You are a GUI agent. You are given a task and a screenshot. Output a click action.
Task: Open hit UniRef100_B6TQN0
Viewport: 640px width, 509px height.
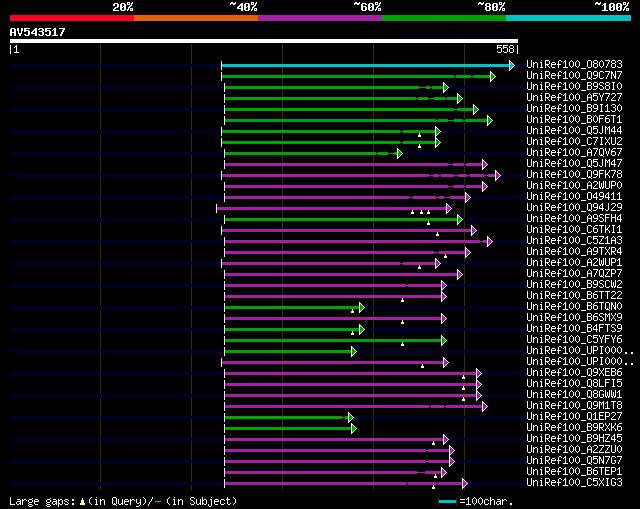(574, 307)
